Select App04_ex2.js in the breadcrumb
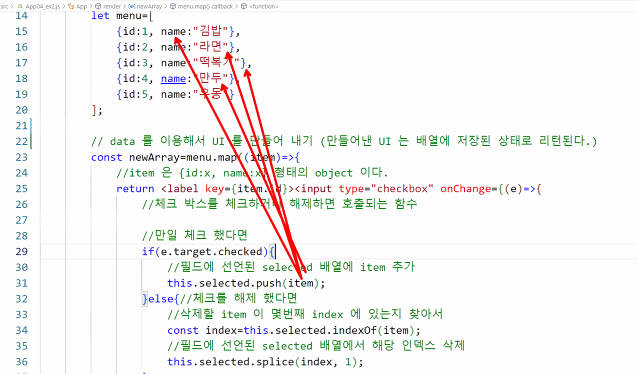The height and width of the screenshot is (374, 638). tap(43, 7)
